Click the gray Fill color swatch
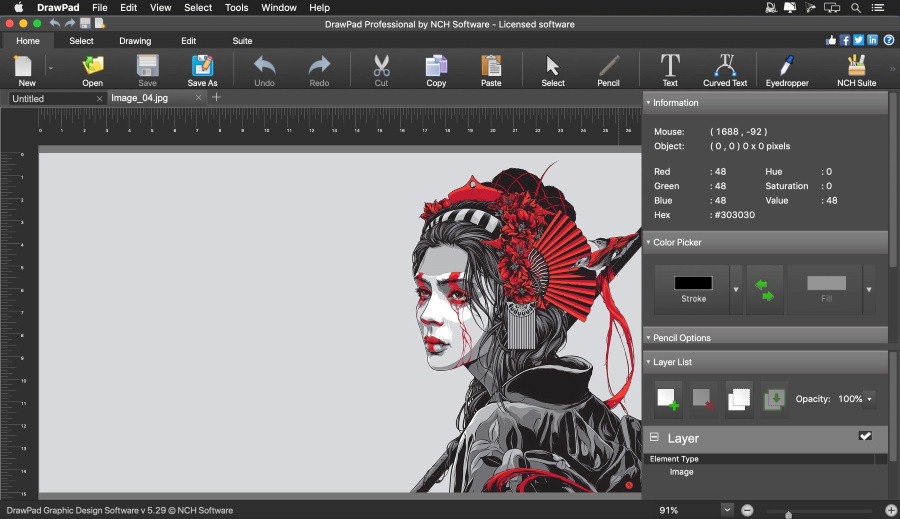The image size is (900, 519). [826, 283]
